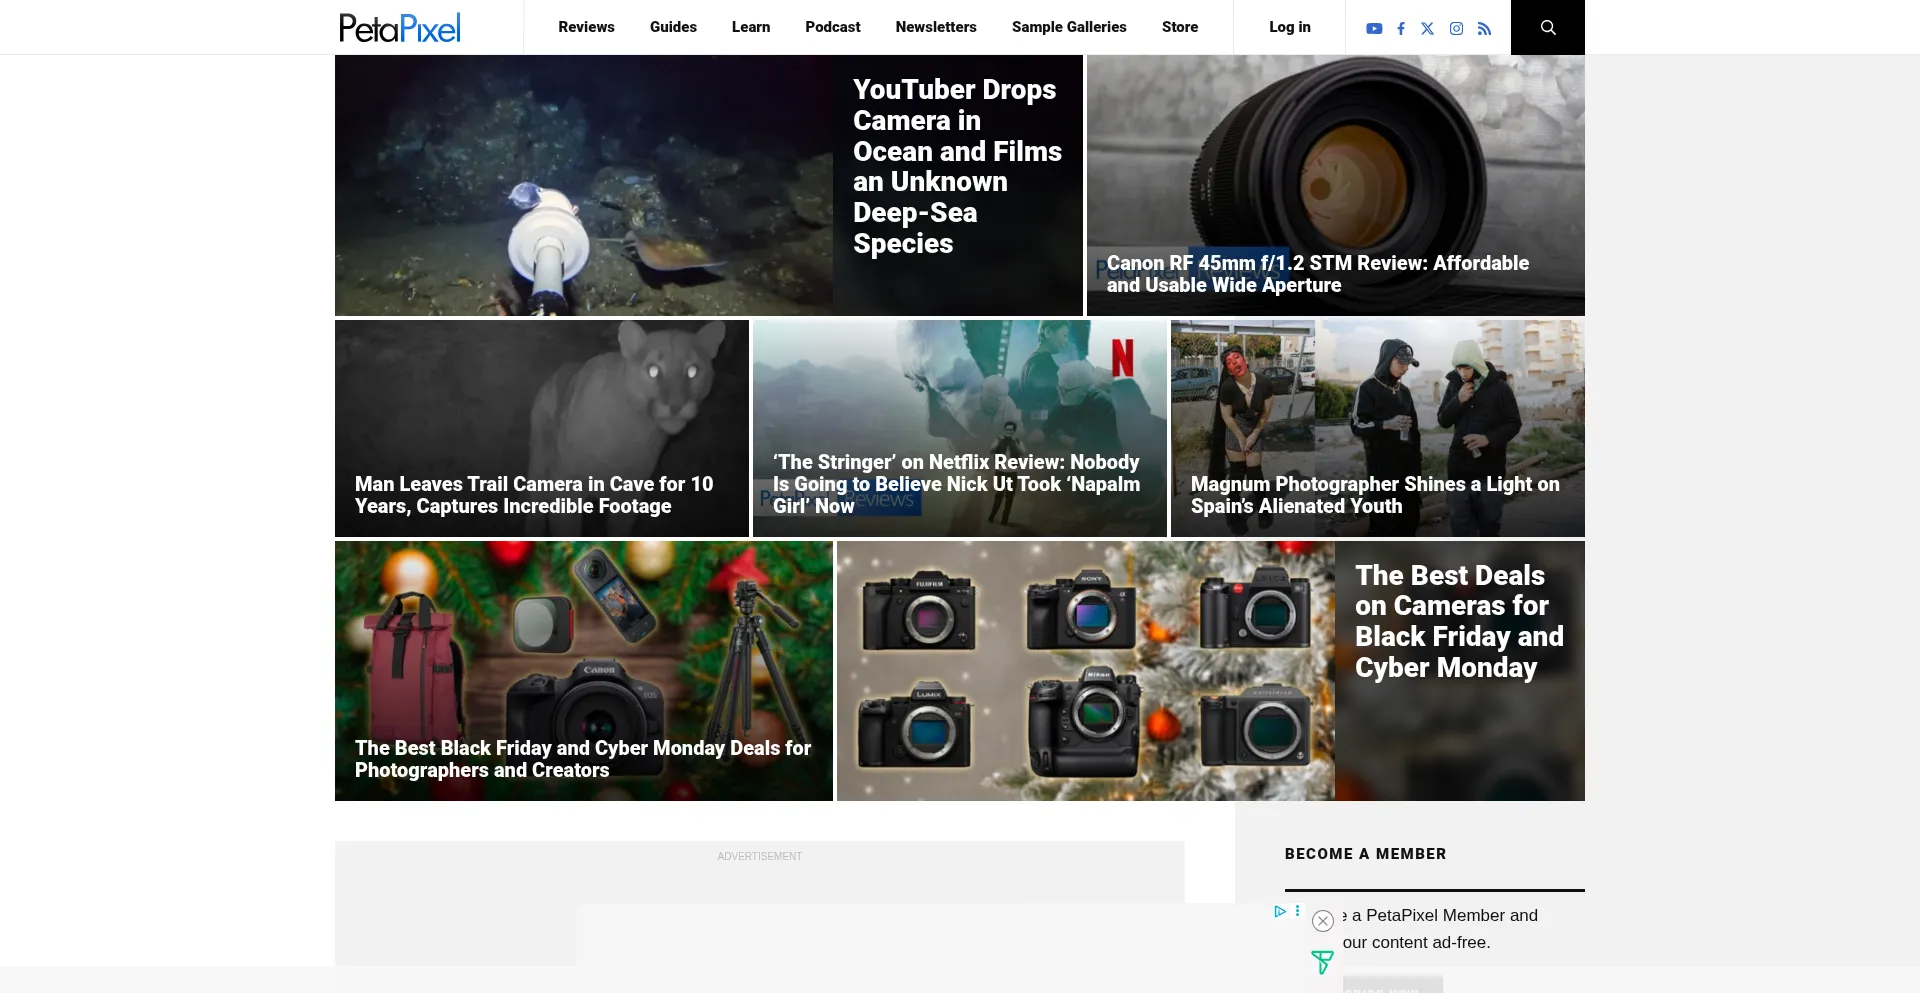
Task: Click the Log in link
Action: pos(1289,27)
